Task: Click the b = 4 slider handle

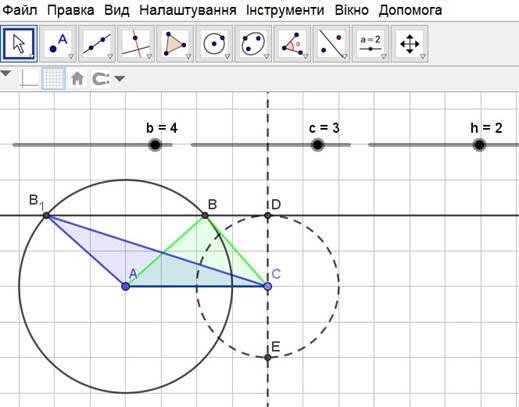Action: click(x=155, y=145)
